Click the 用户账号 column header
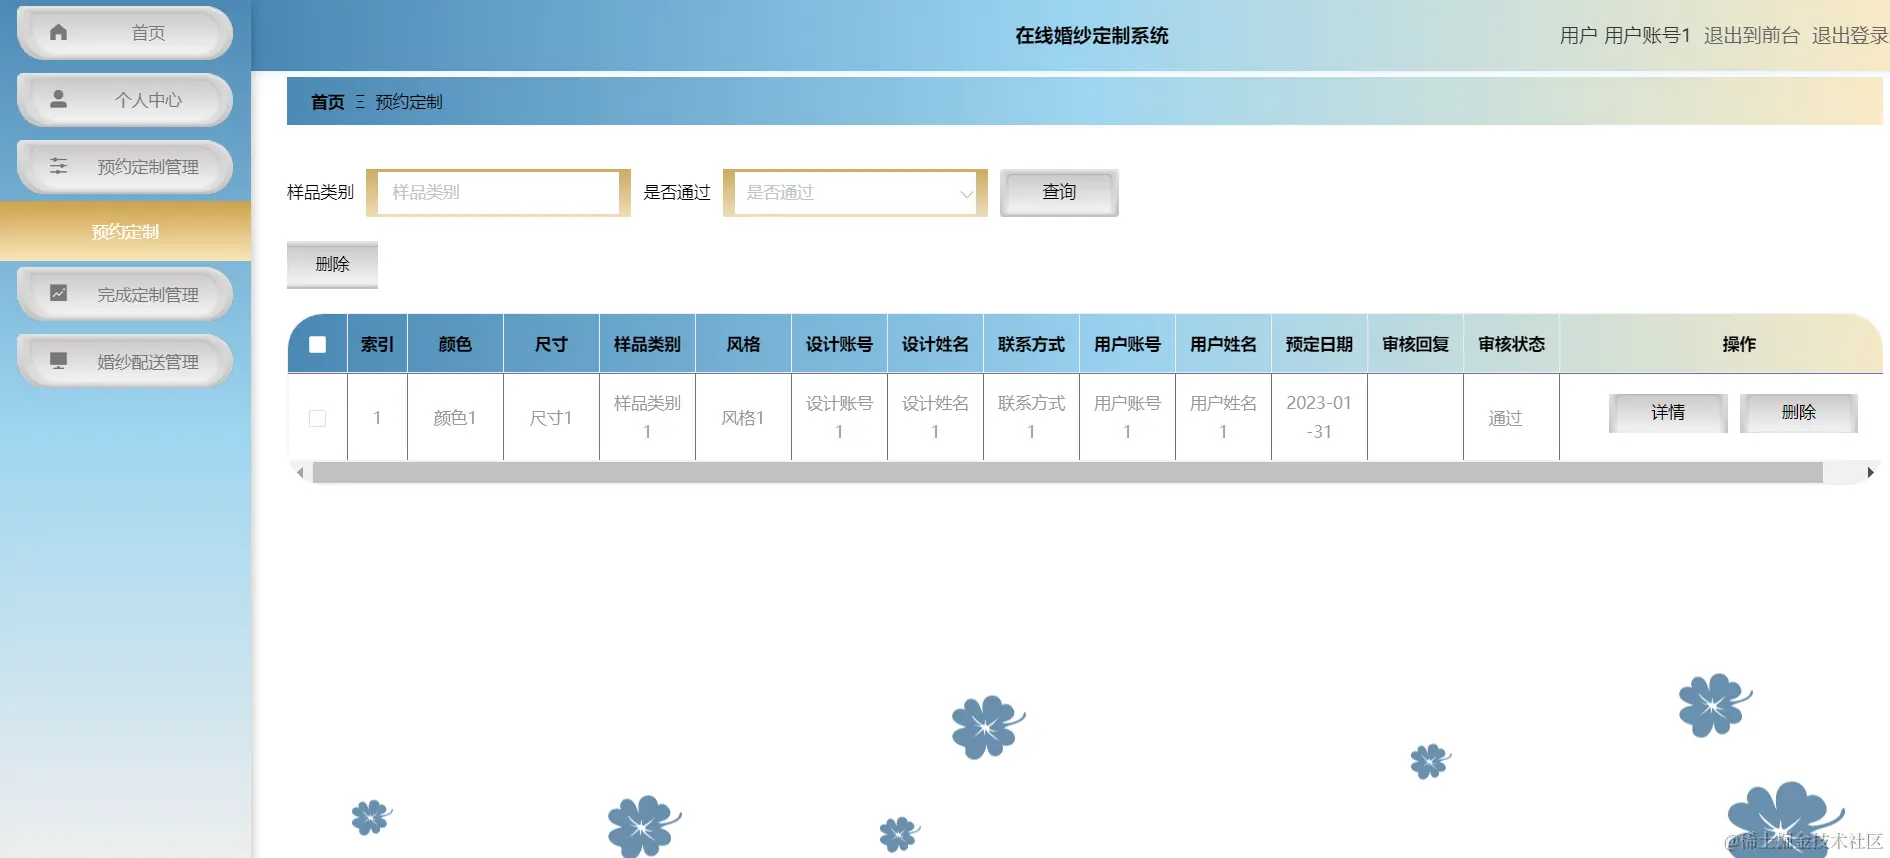 point(1127,344)
